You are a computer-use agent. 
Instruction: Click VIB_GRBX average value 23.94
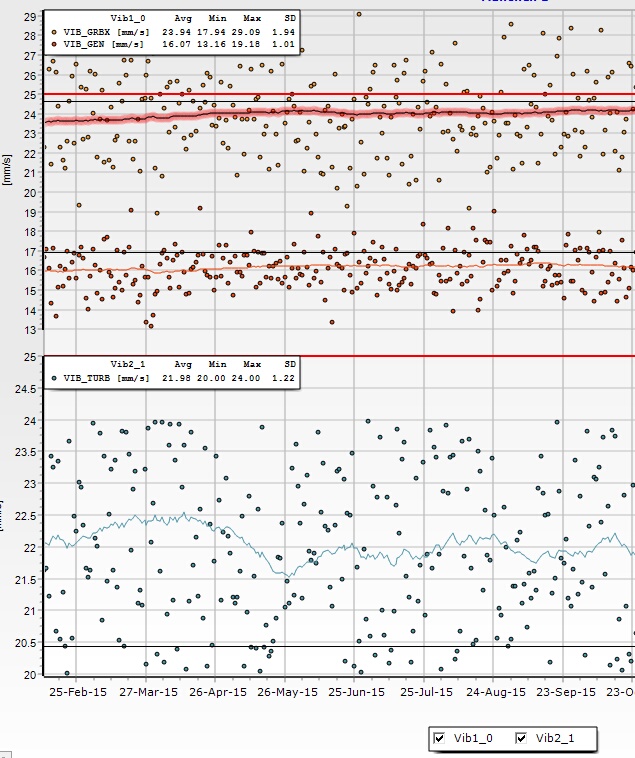(176, 32)
